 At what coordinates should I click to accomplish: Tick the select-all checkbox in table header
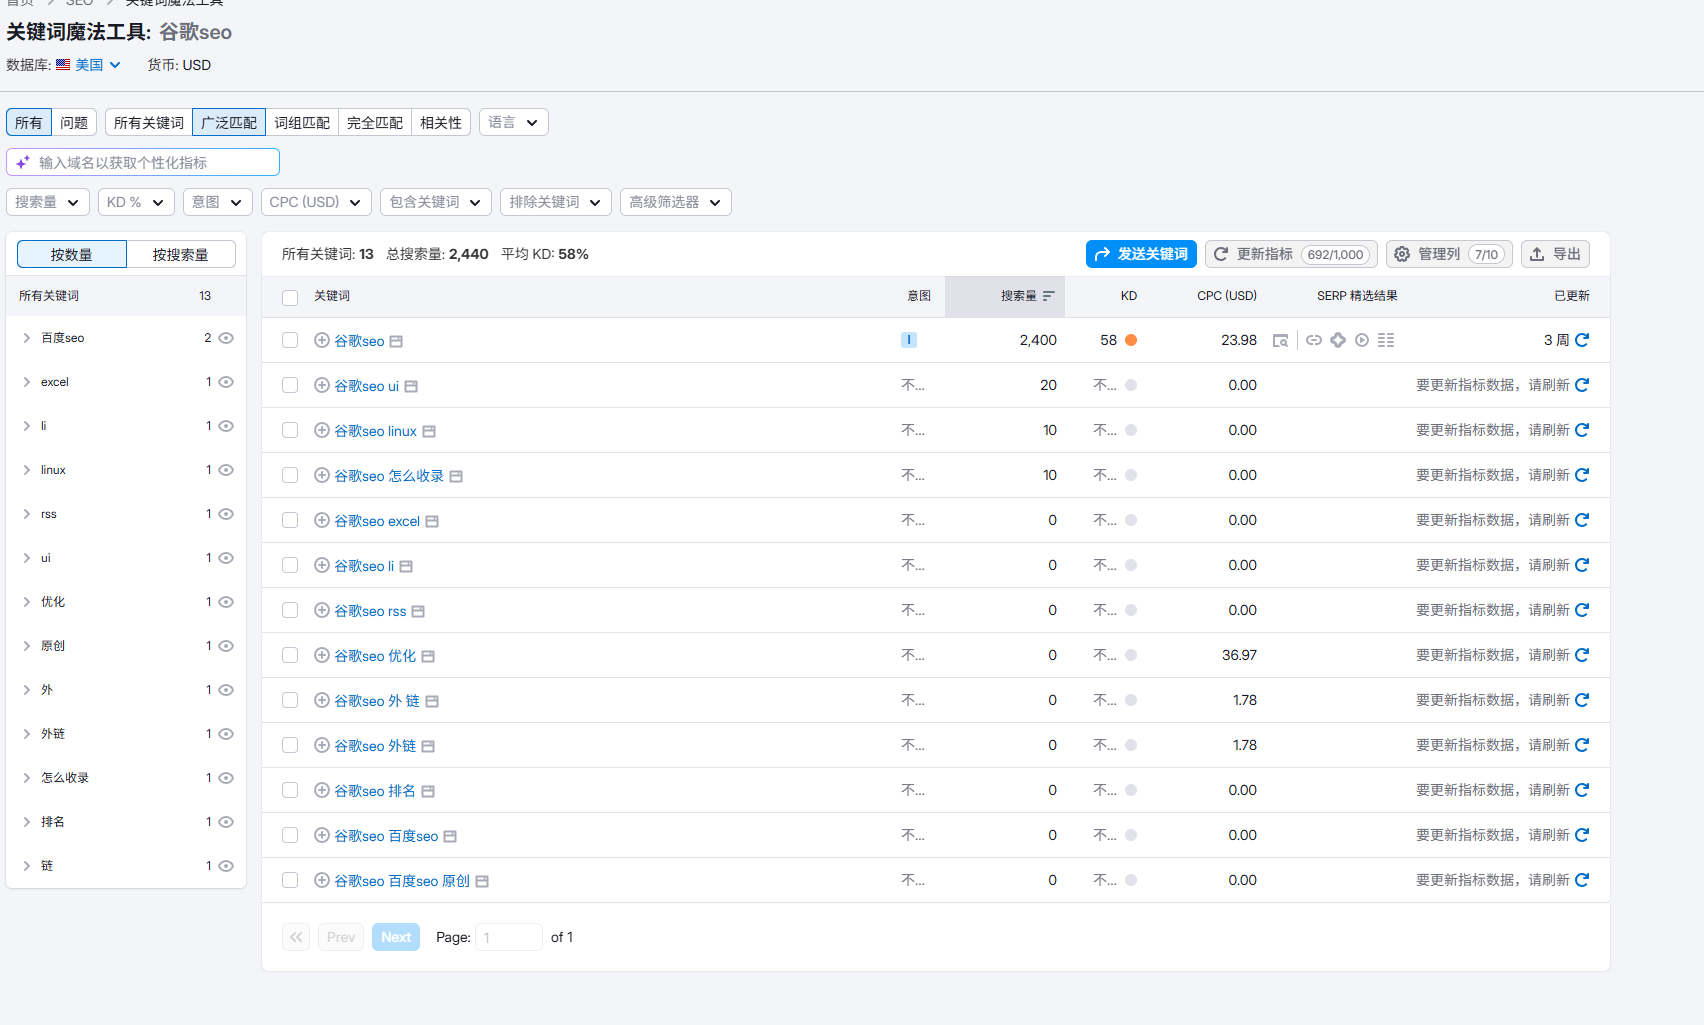tap(290, 297)
